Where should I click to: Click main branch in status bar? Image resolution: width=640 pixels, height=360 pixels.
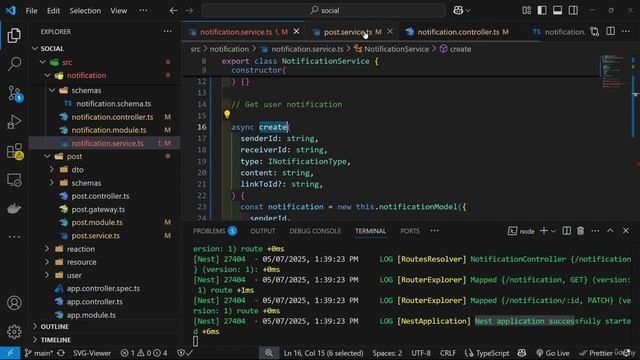39,353
